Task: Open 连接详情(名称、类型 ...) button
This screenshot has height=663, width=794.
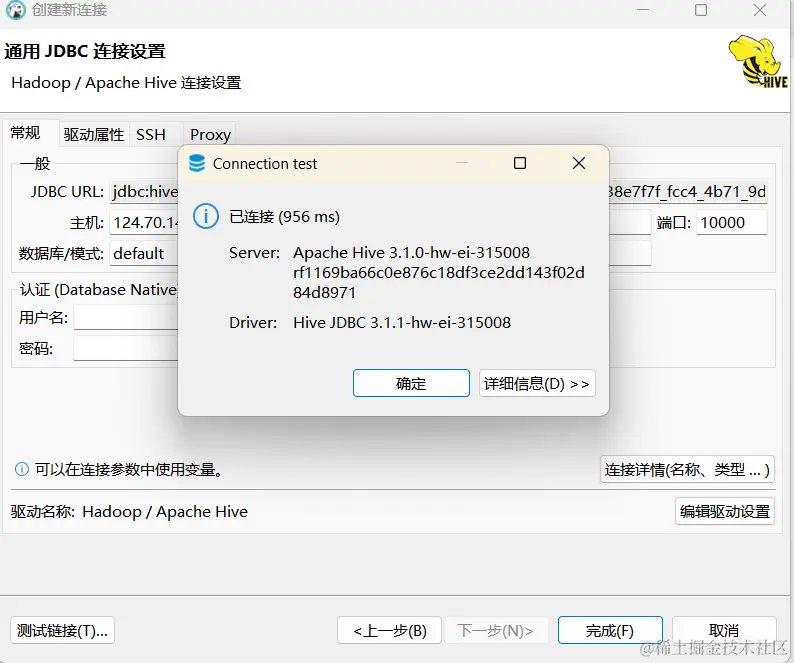Action: (x=687, y=470)
